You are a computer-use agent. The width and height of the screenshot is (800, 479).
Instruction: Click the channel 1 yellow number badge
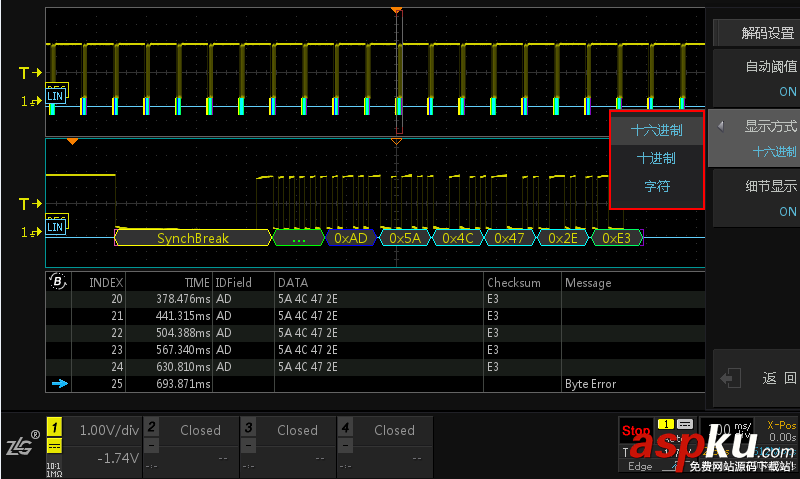54,426
